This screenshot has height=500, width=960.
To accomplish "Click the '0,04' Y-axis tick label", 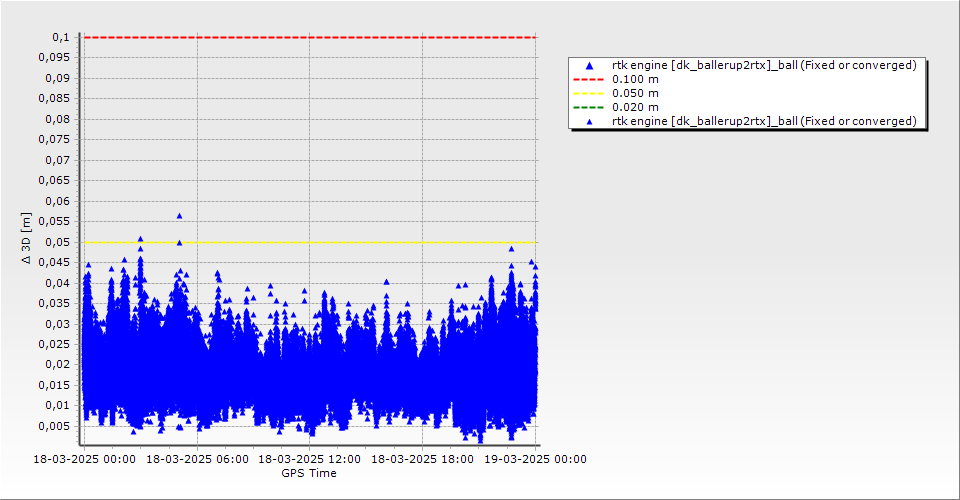I will [58, 283].
